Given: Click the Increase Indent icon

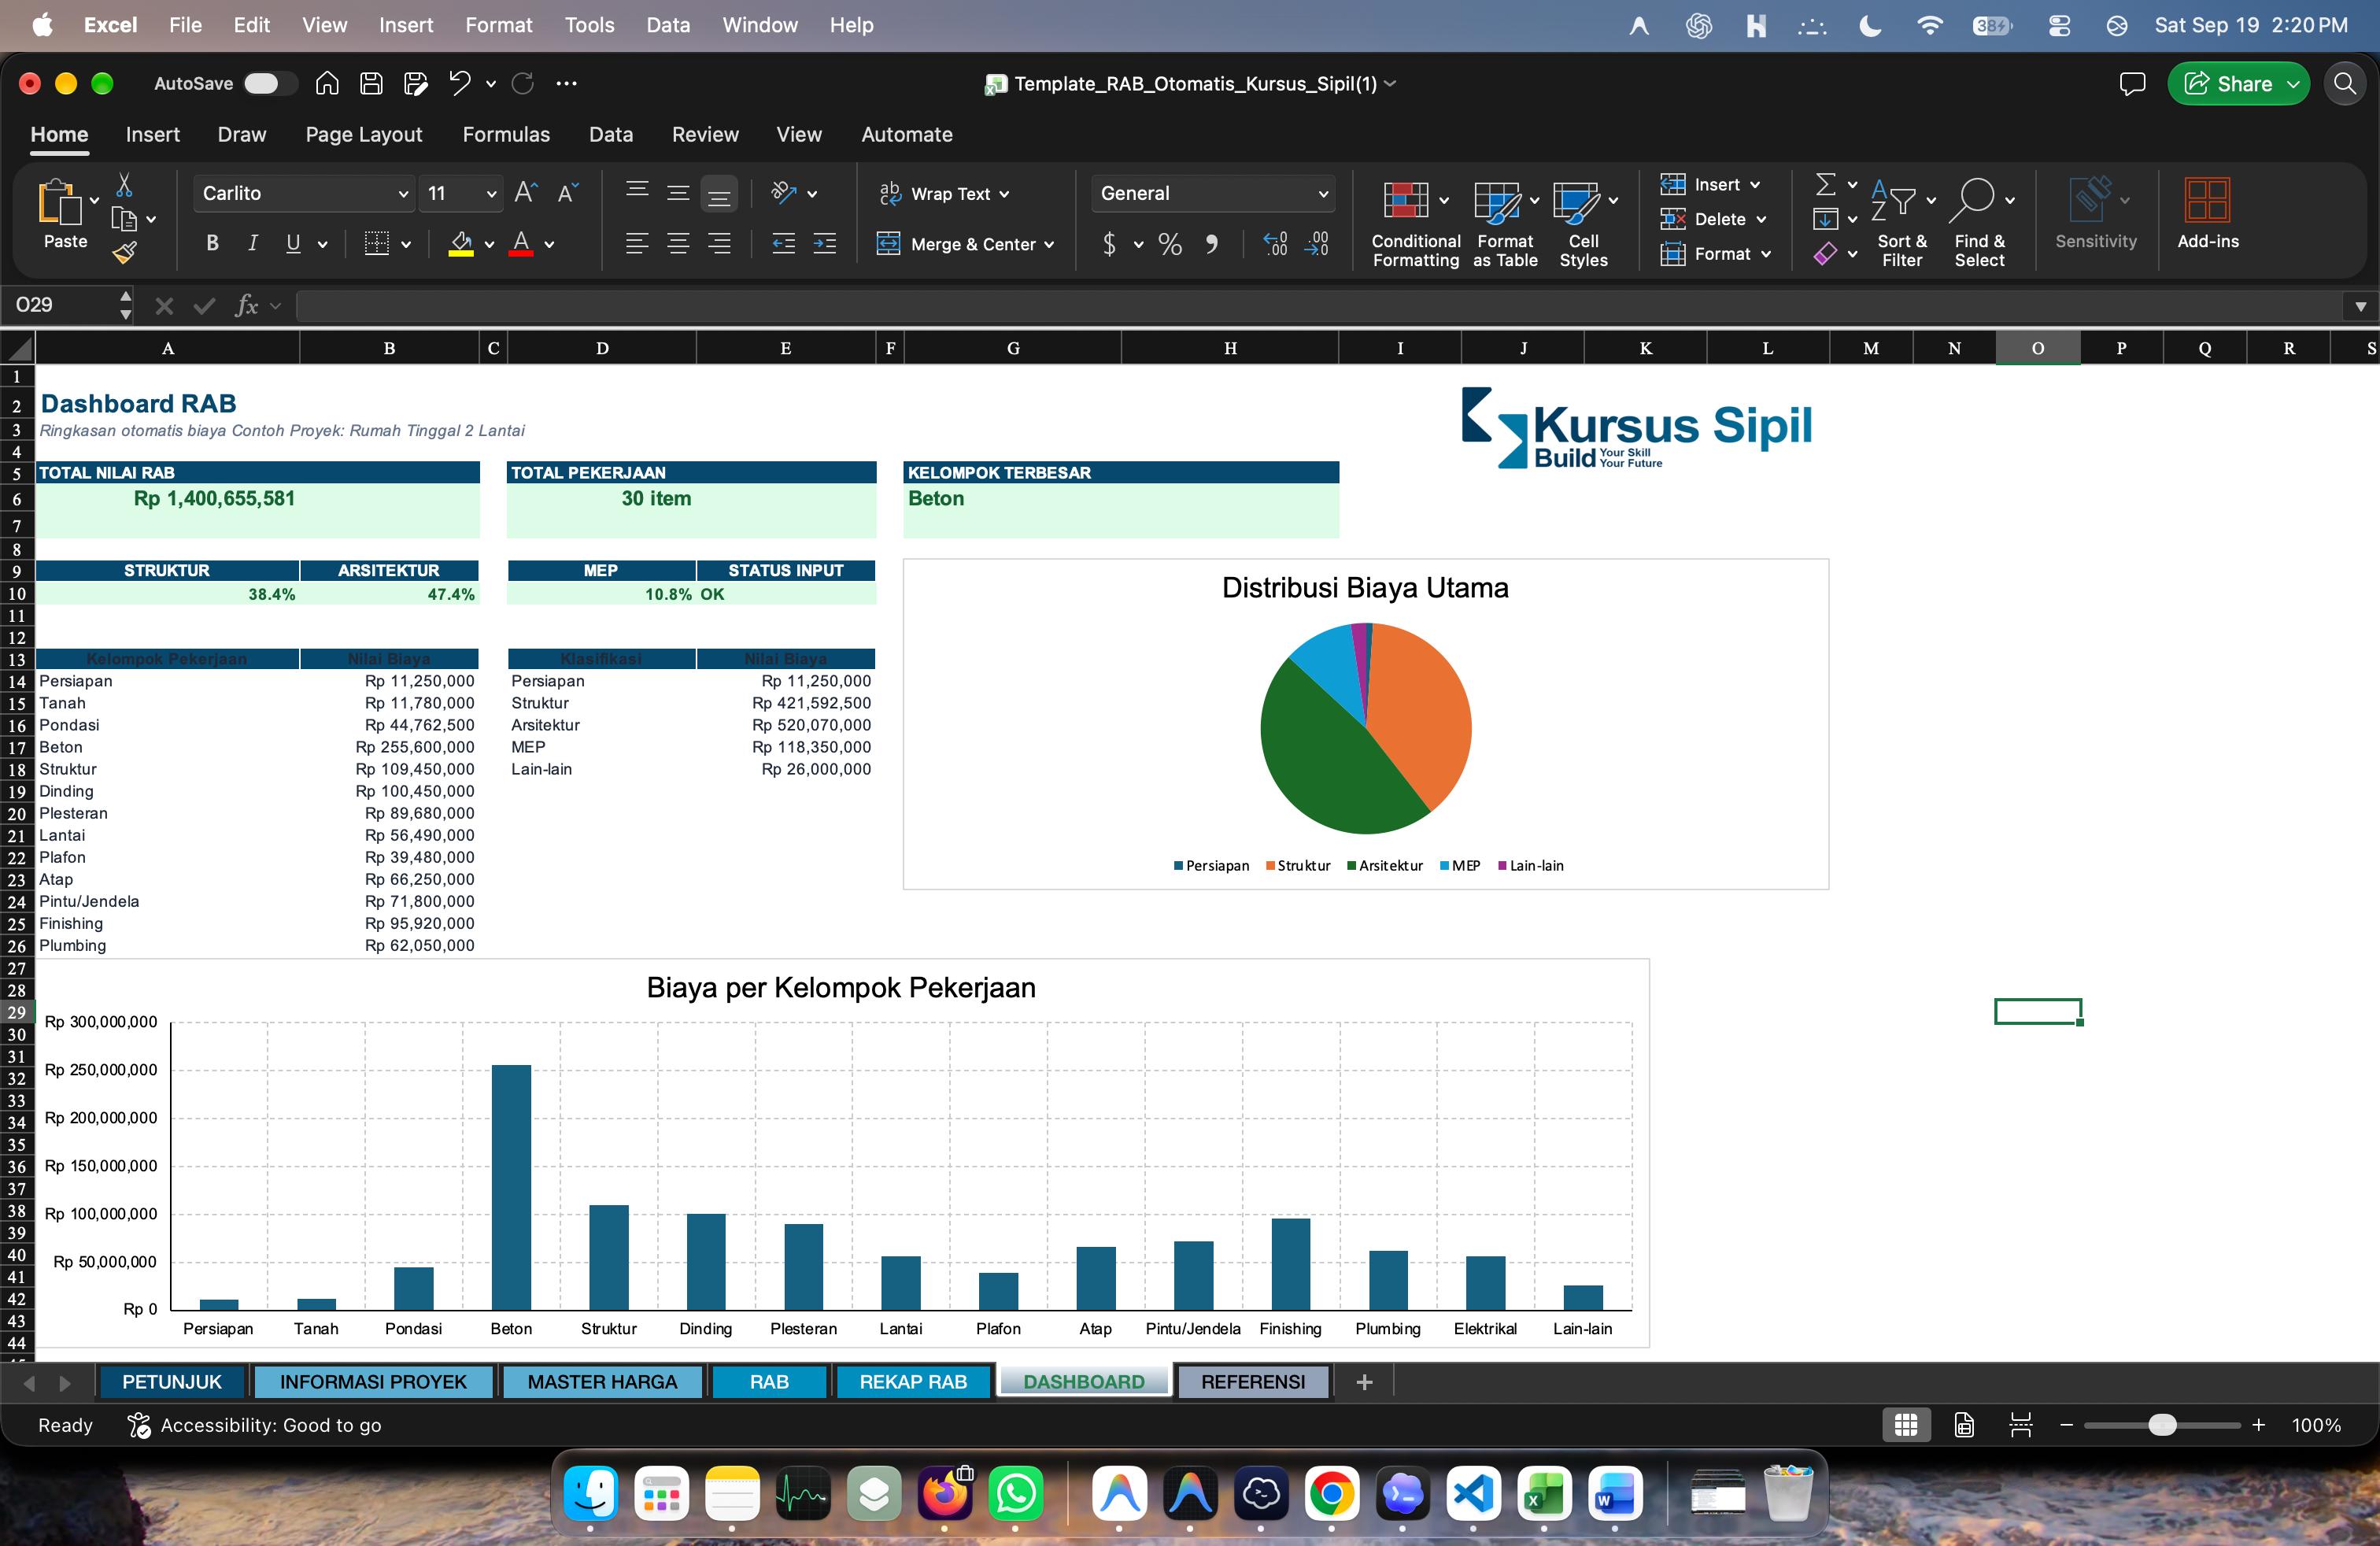Looking at the screenshot, I should [825, 243].
